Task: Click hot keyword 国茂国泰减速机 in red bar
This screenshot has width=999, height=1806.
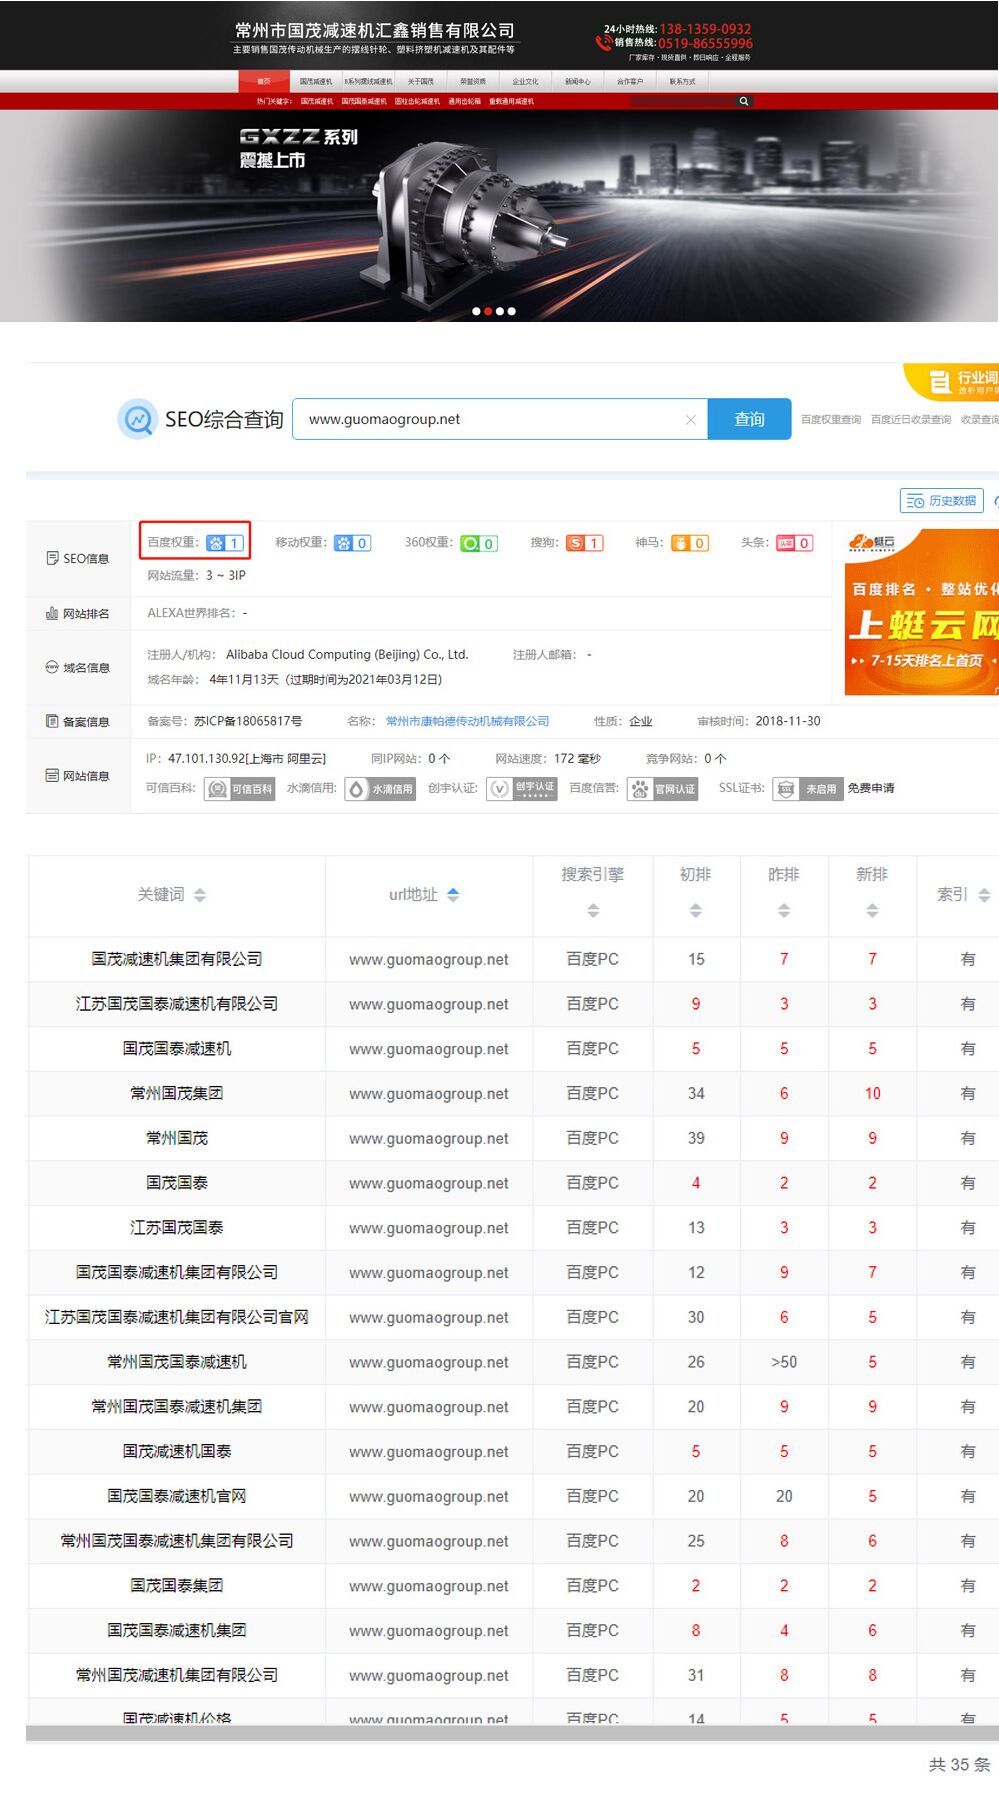Action: click(364, 101)
